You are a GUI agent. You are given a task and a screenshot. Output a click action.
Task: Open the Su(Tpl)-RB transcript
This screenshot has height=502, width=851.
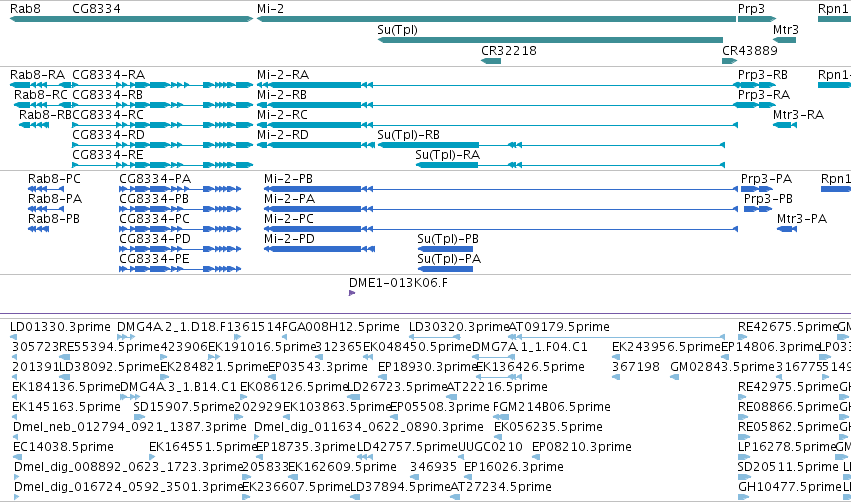pos(551,145)
